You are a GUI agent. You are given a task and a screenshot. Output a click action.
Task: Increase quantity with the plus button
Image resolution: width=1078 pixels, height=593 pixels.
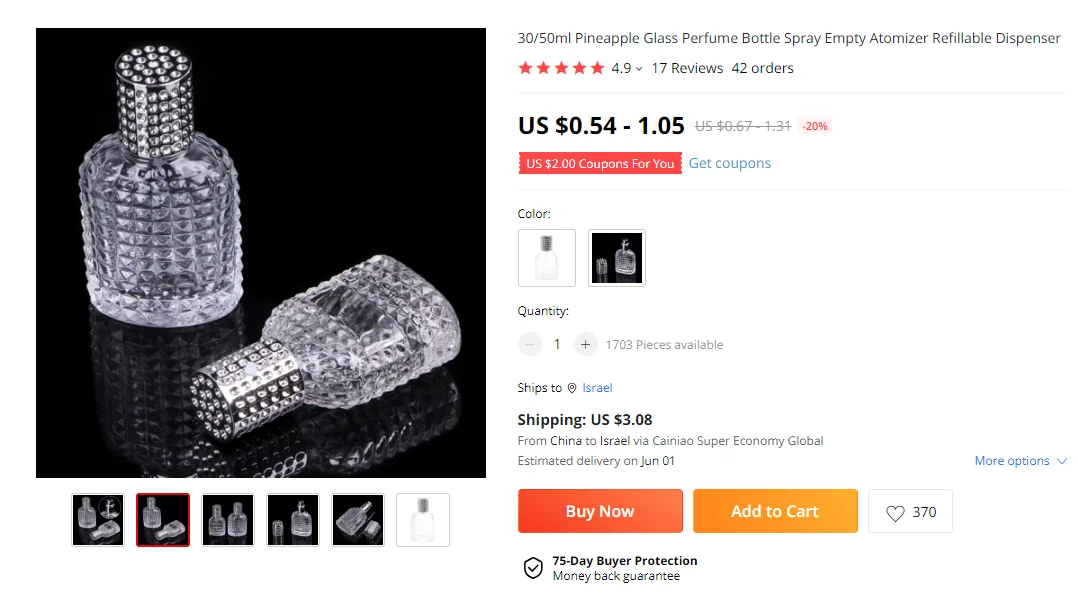585,344
